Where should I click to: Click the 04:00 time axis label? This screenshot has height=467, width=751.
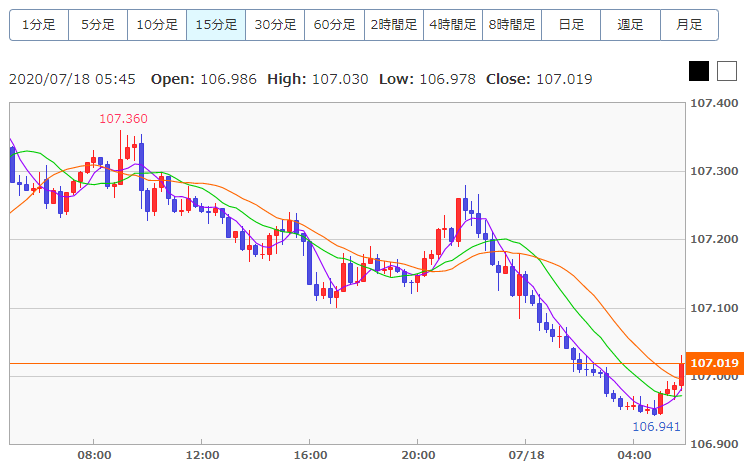point(634,455)
